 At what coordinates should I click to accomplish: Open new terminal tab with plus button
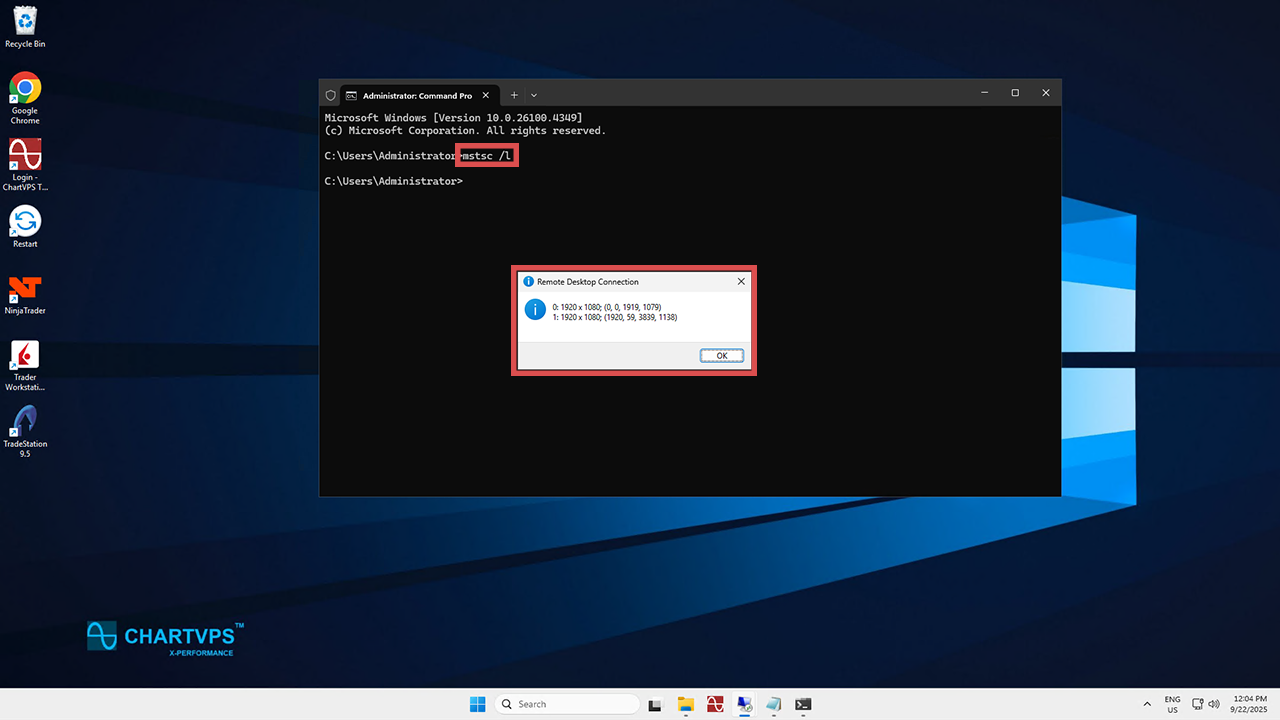tap(514, 95)
